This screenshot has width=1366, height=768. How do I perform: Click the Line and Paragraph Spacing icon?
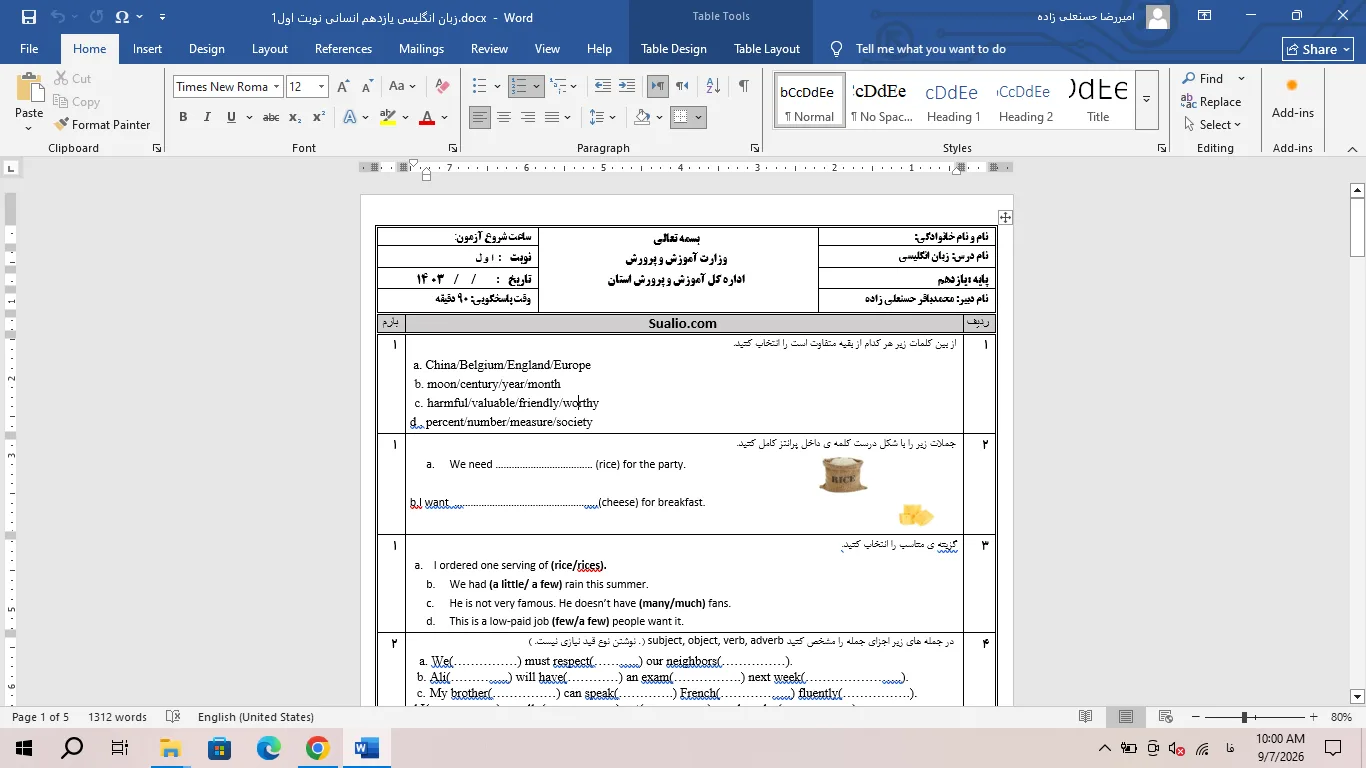[x=597, y=117]
